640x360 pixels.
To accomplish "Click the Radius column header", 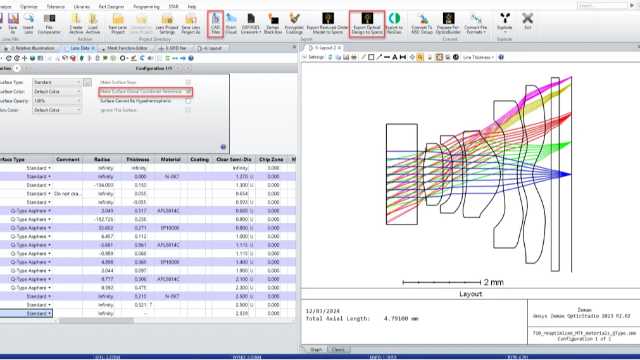I will 102,159.
